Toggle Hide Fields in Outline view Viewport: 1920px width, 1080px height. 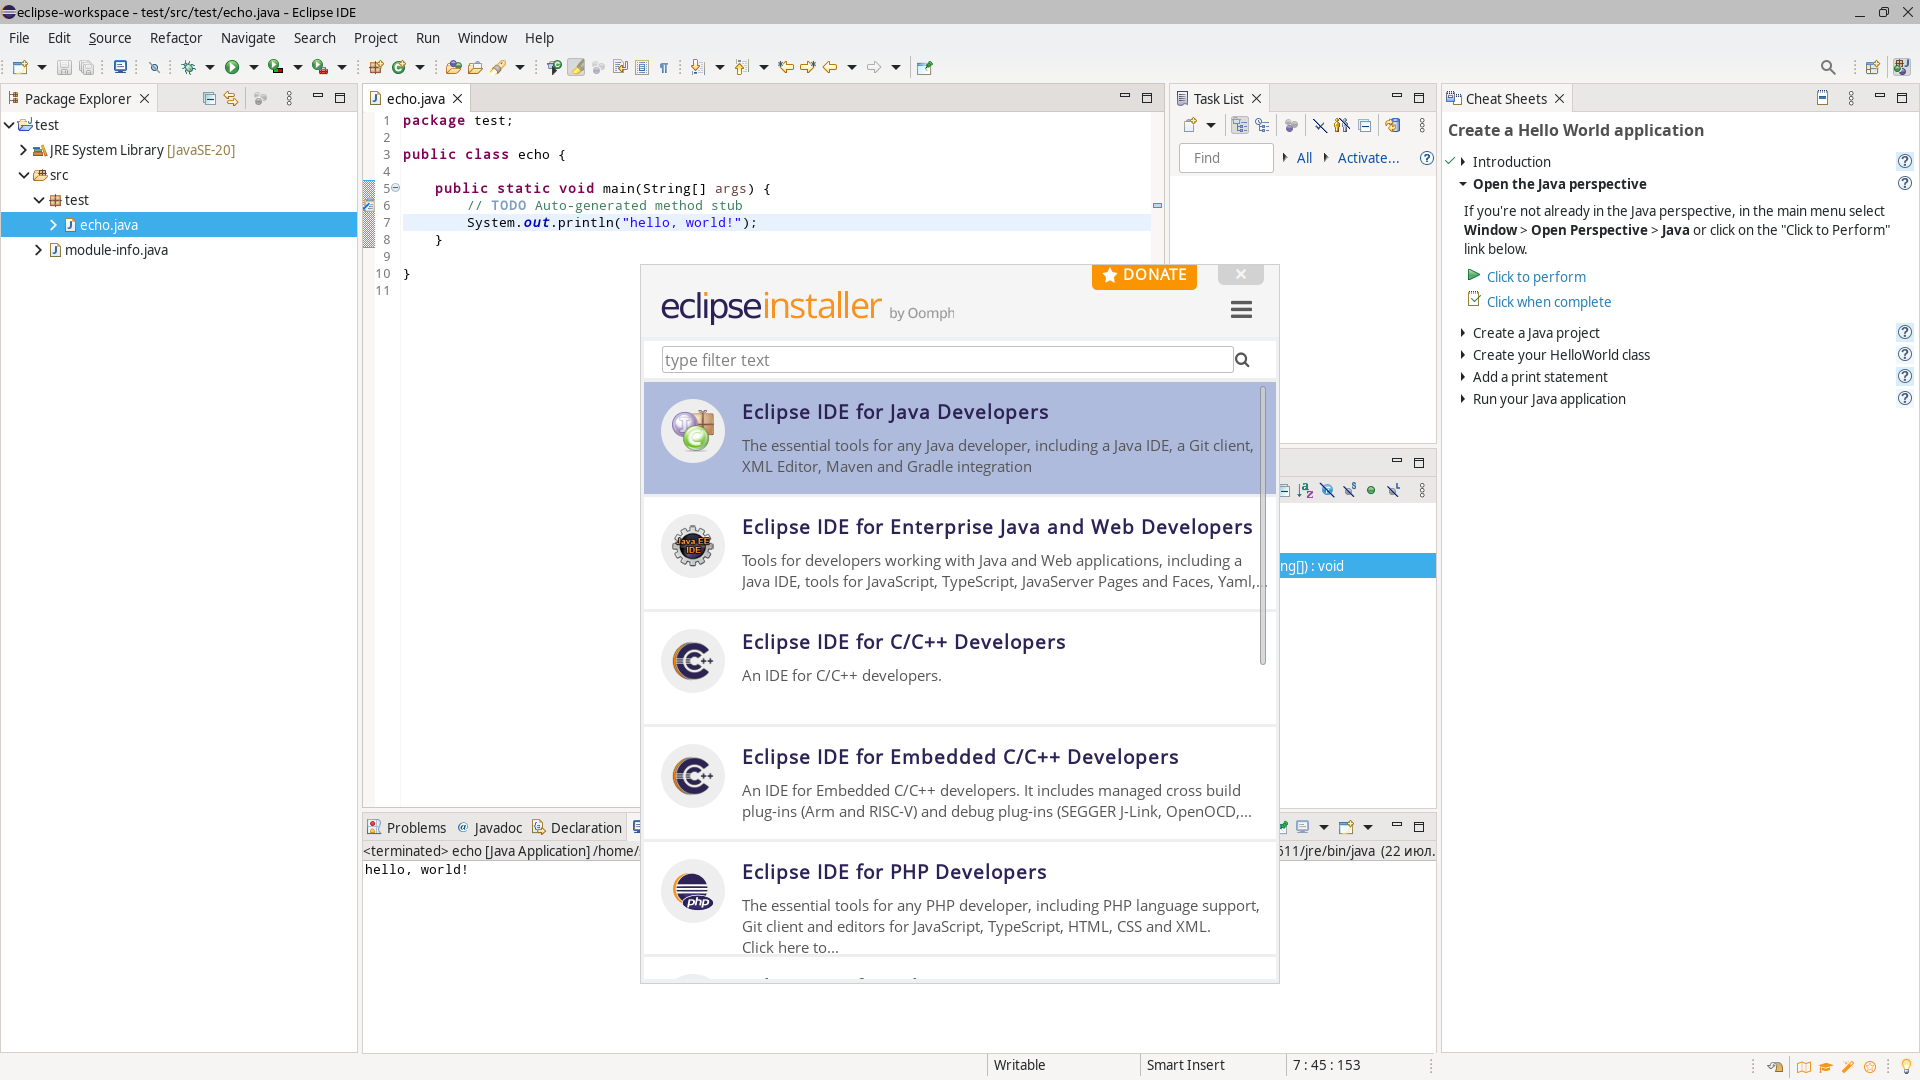pyautogui.click(x=1327, y=490)
